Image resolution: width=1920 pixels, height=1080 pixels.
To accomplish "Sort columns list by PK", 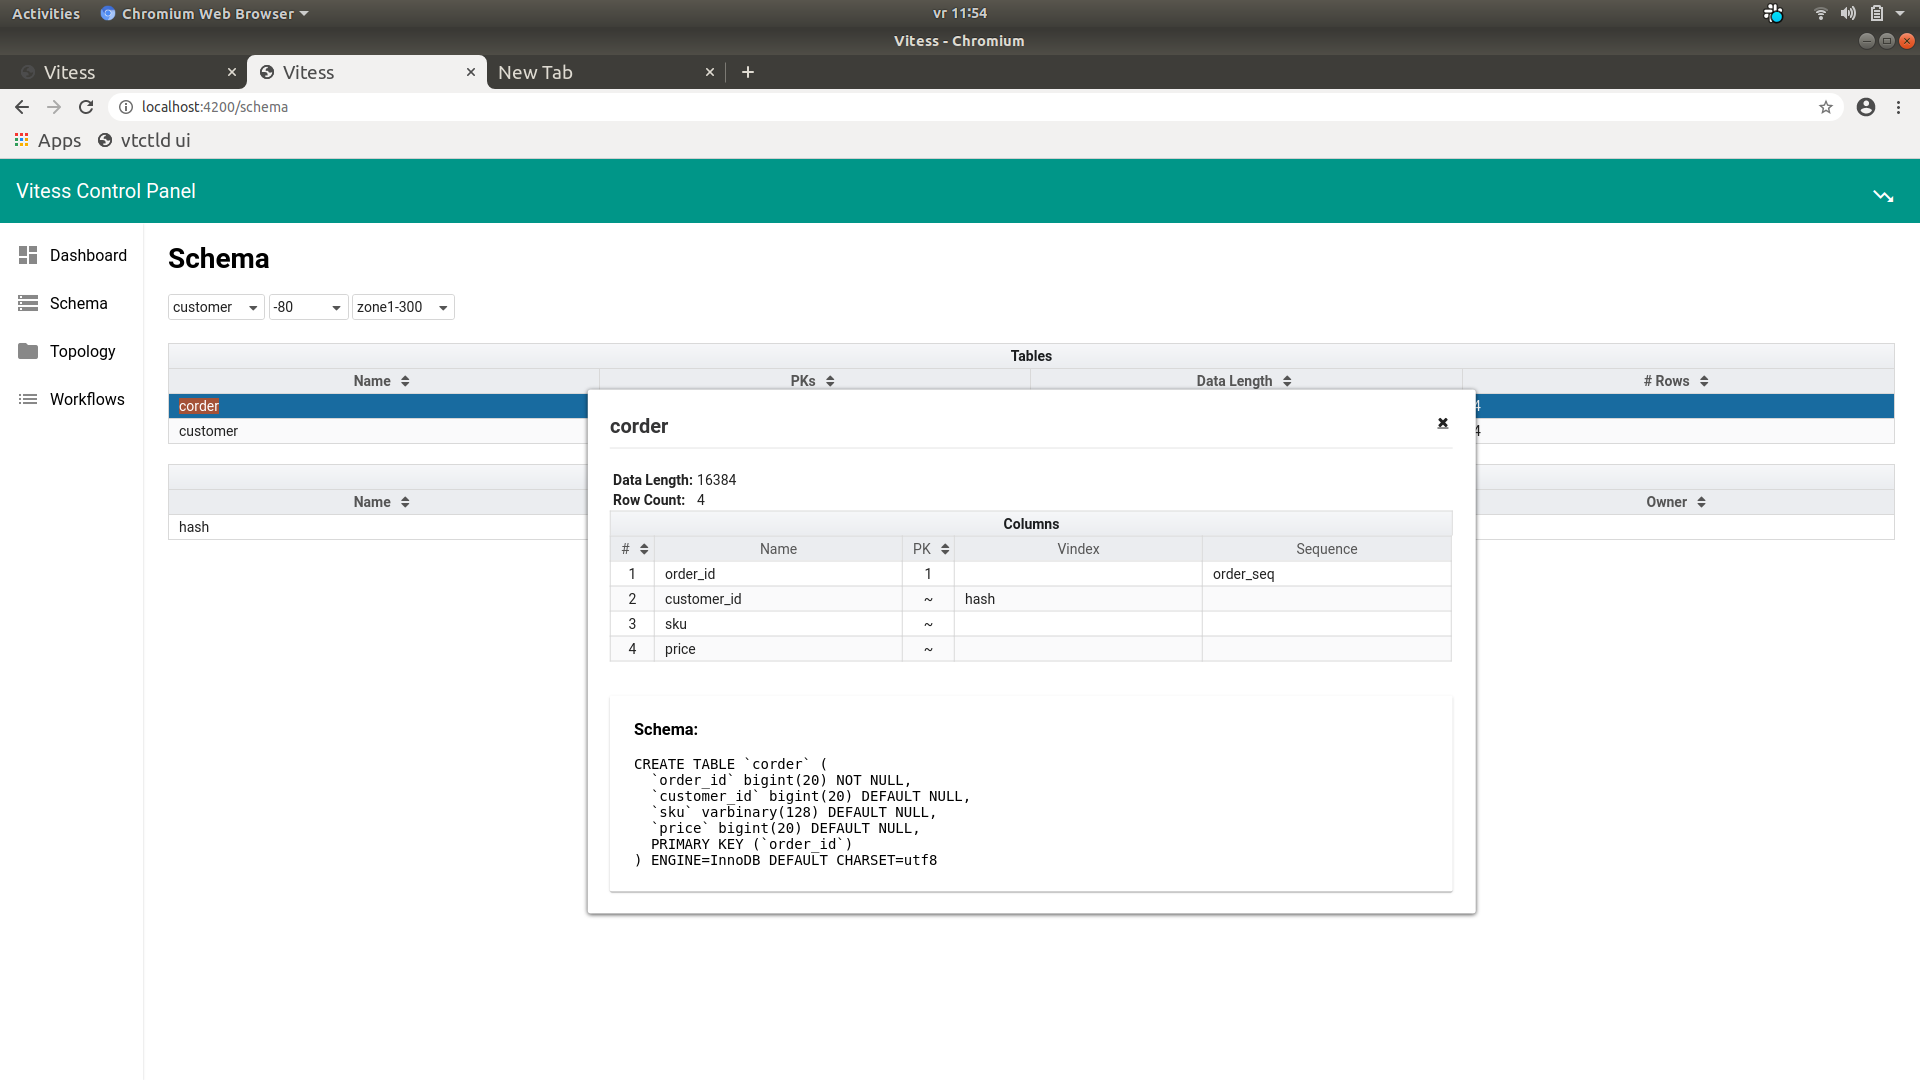I will (x=930, y=549).
